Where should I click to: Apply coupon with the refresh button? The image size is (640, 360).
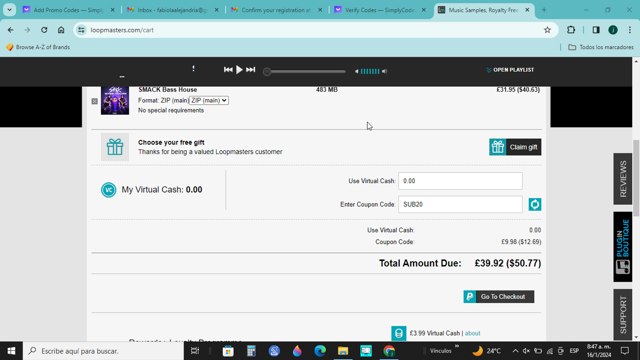[x=535, y=204]
